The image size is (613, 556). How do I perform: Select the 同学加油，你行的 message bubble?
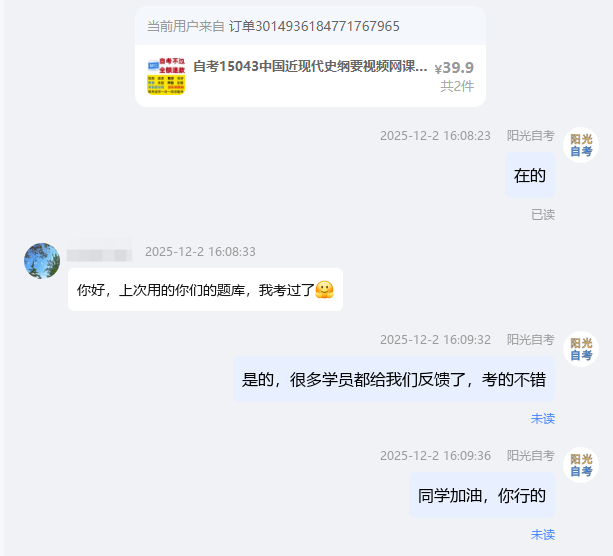tap(482, 495)
